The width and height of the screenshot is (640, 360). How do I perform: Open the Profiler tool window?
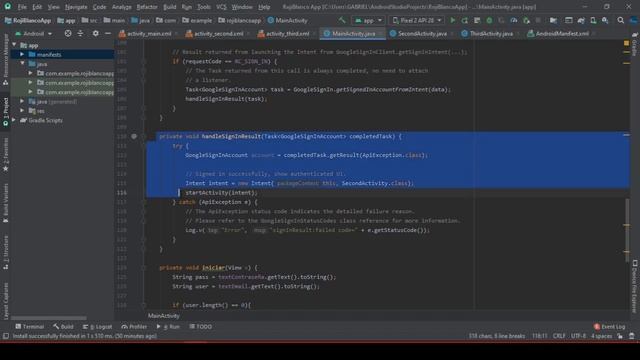point(134,327)
